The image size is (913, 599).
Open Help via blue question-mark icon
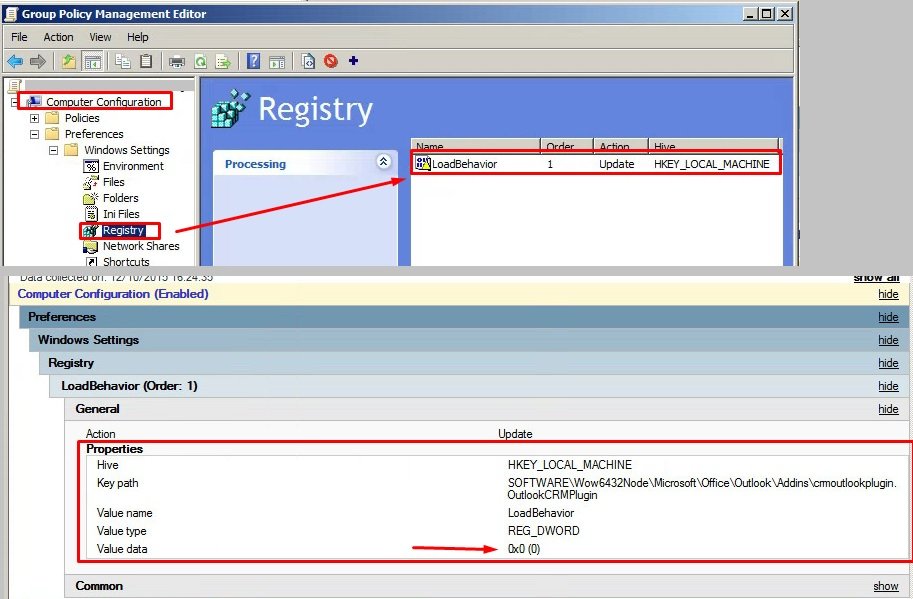pos(254,61)
